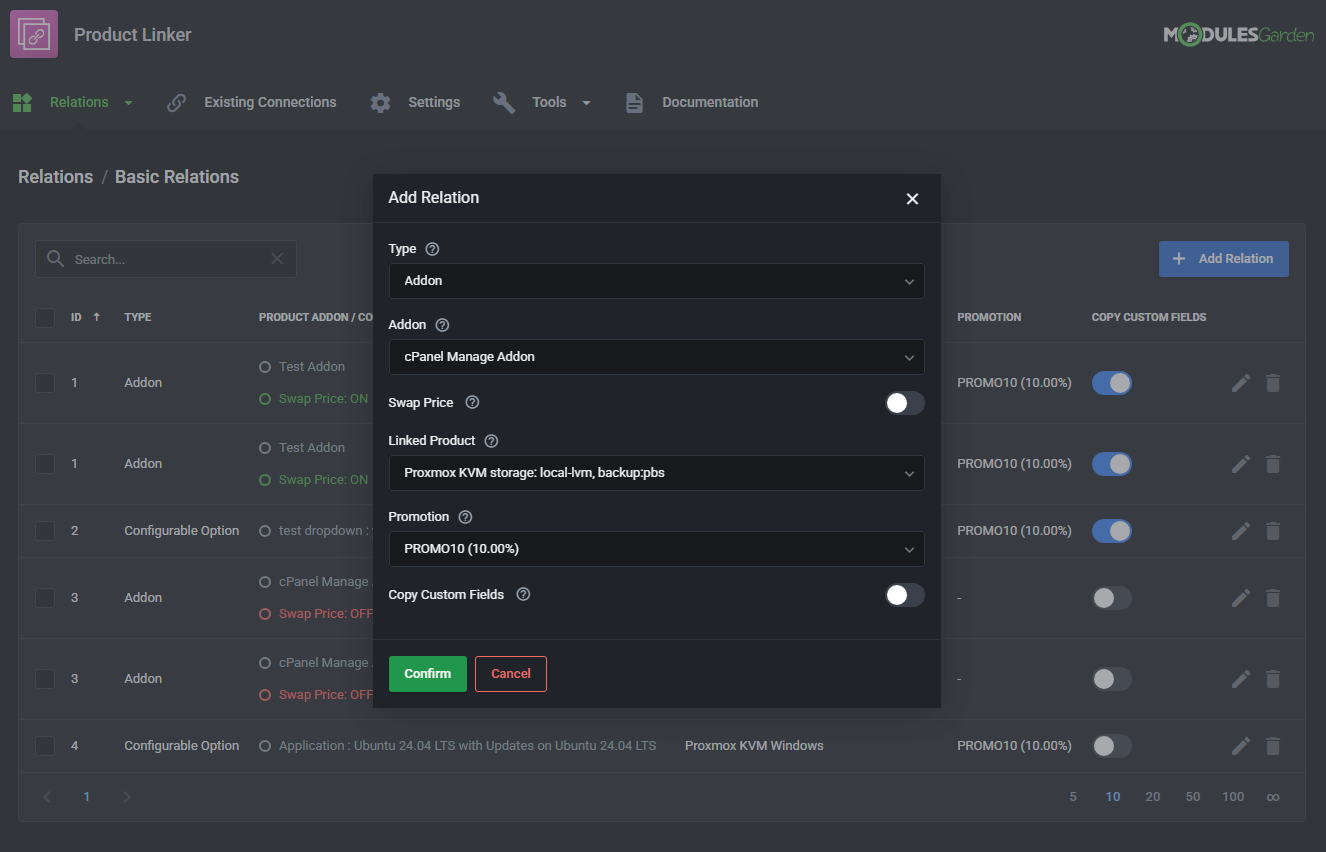Toggle copy custom fields for row ID 4

[x=1112, y=746]
